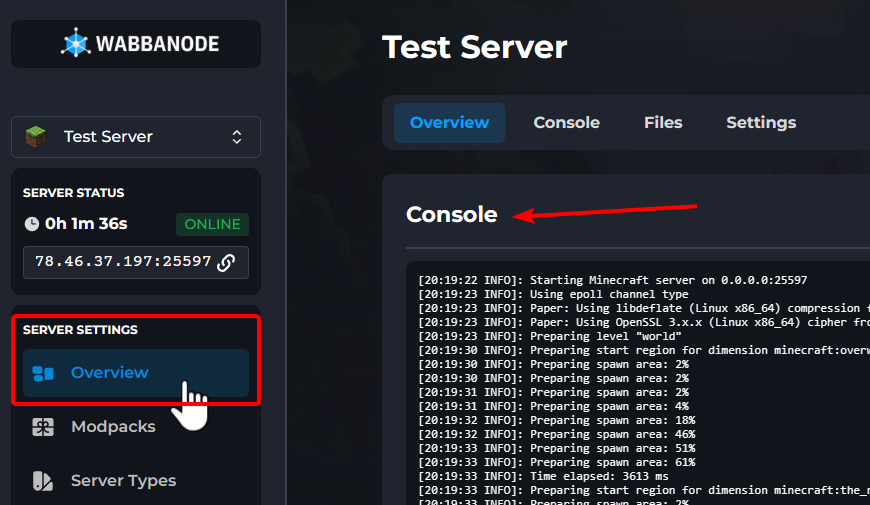Click the Server Types icon
This screenshot has width=870, height=505.
point(43,481)
